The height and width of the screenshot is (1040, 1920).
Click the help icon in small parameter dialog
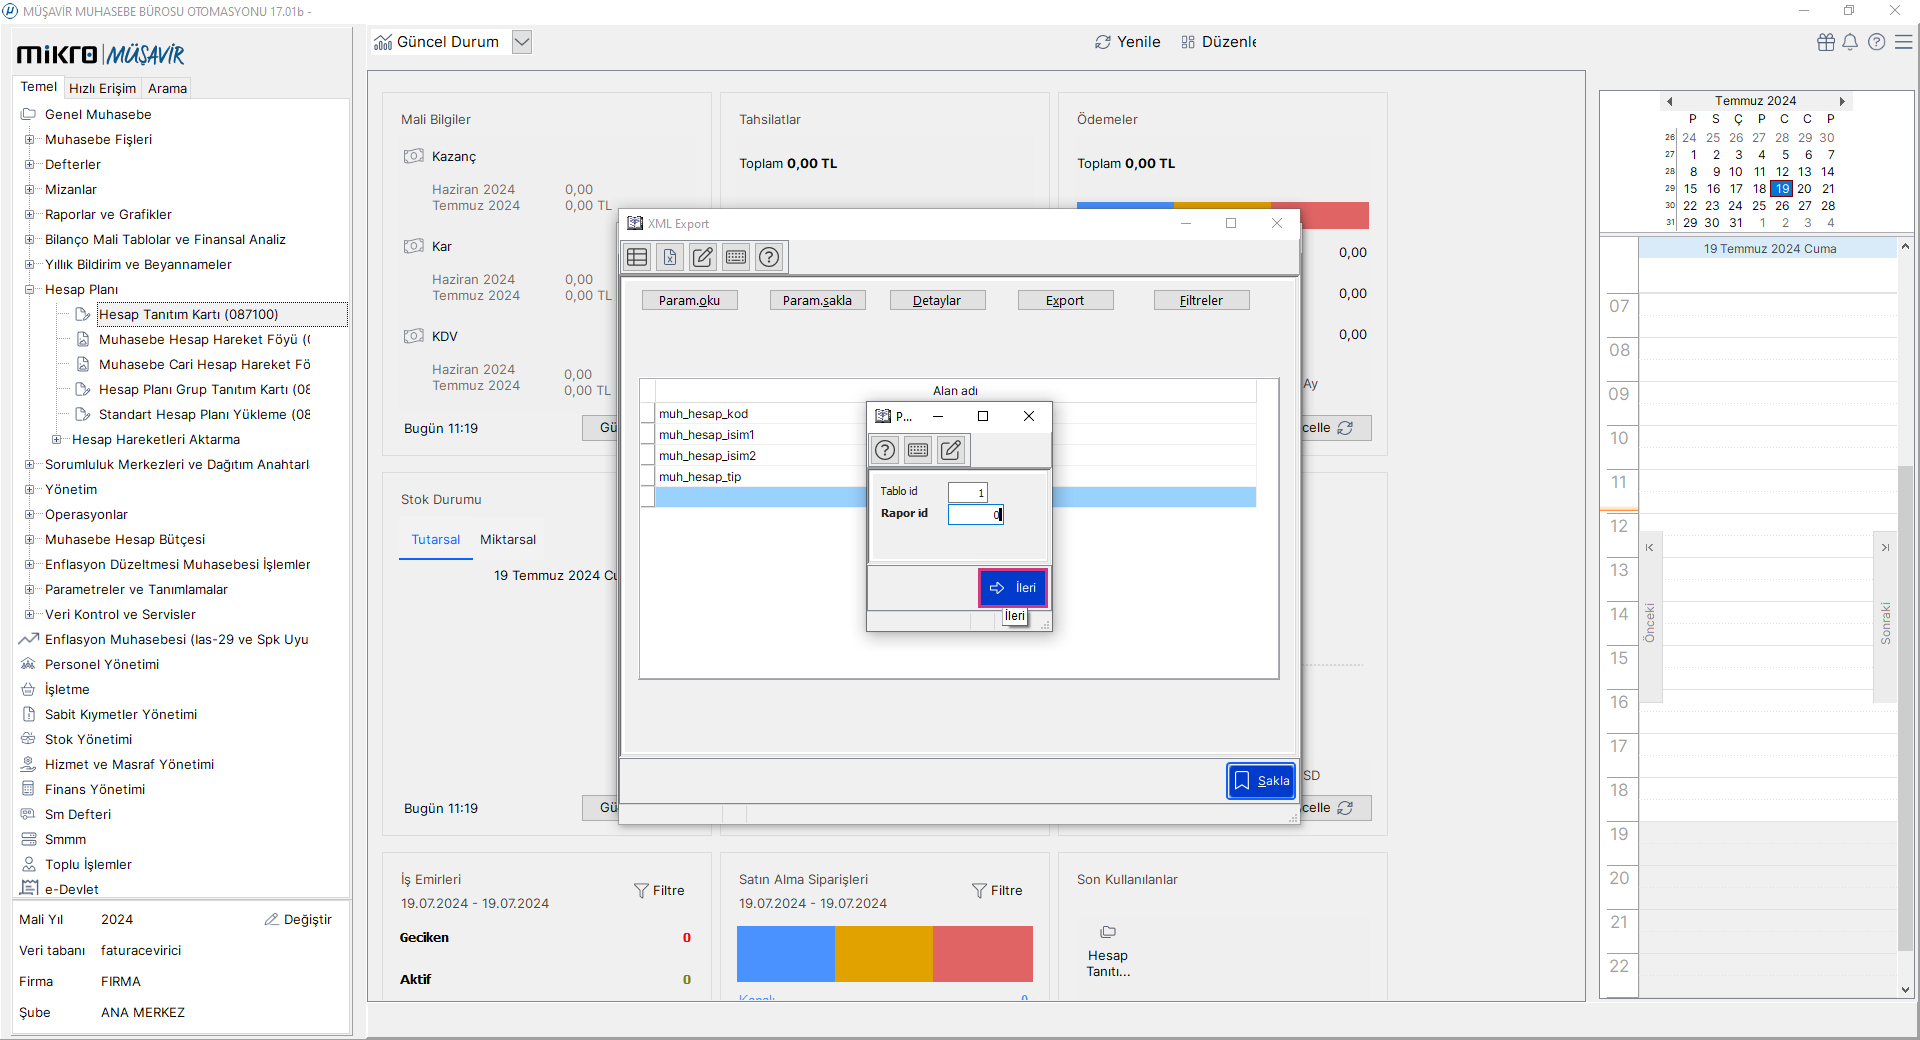885,450
